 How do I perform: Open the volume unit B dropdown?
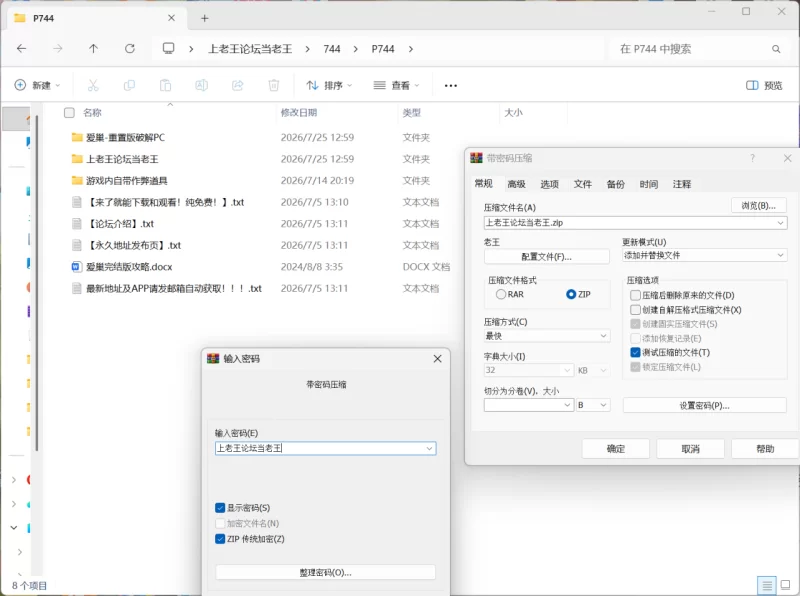point(593,405)
